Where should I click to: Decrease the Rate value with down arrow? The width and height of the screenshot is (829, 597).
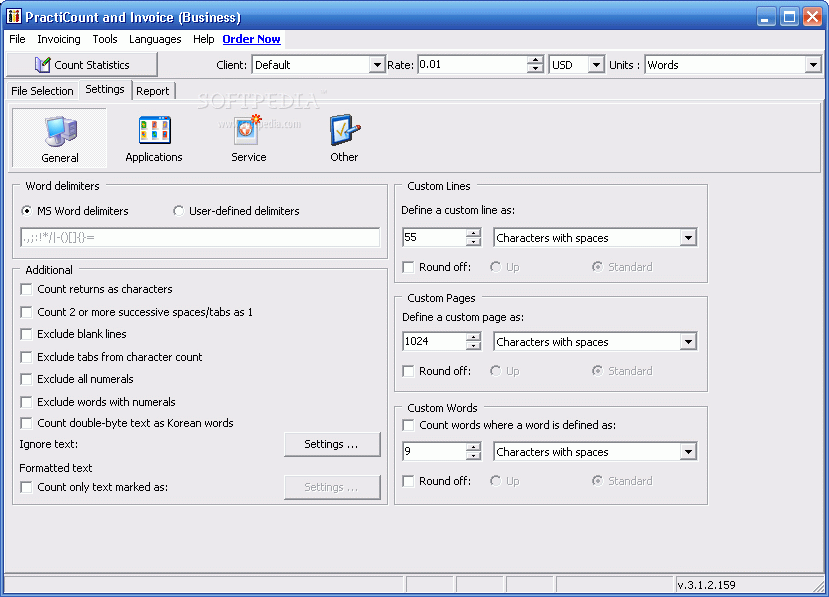pyautogui.click(x=535, y=69)
